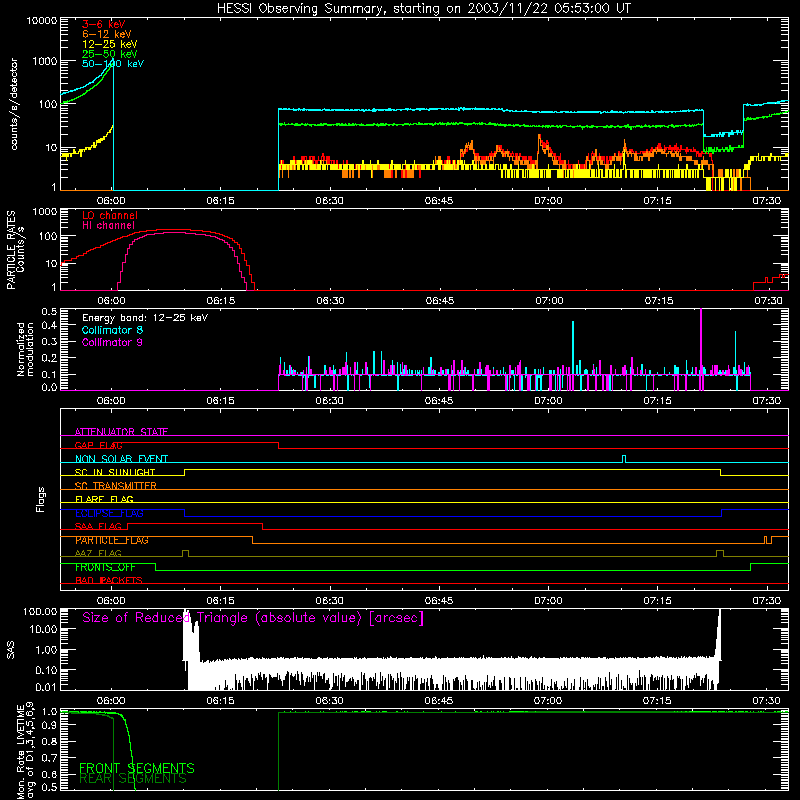Click the Normalized modulation axis label

25,349
